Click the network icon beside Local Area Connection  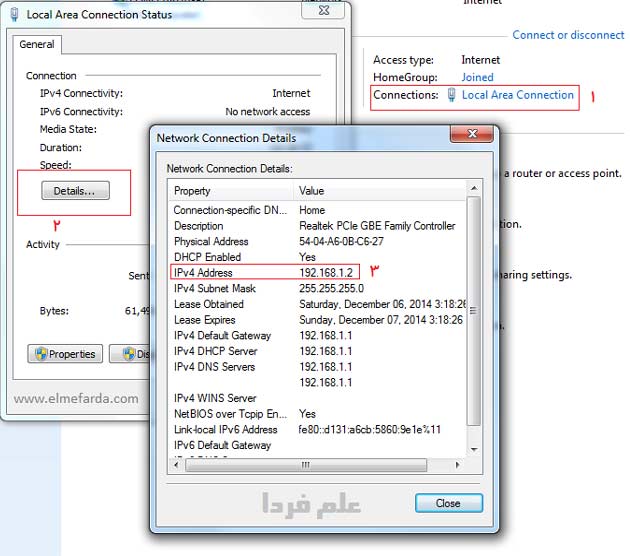point(452,95)
